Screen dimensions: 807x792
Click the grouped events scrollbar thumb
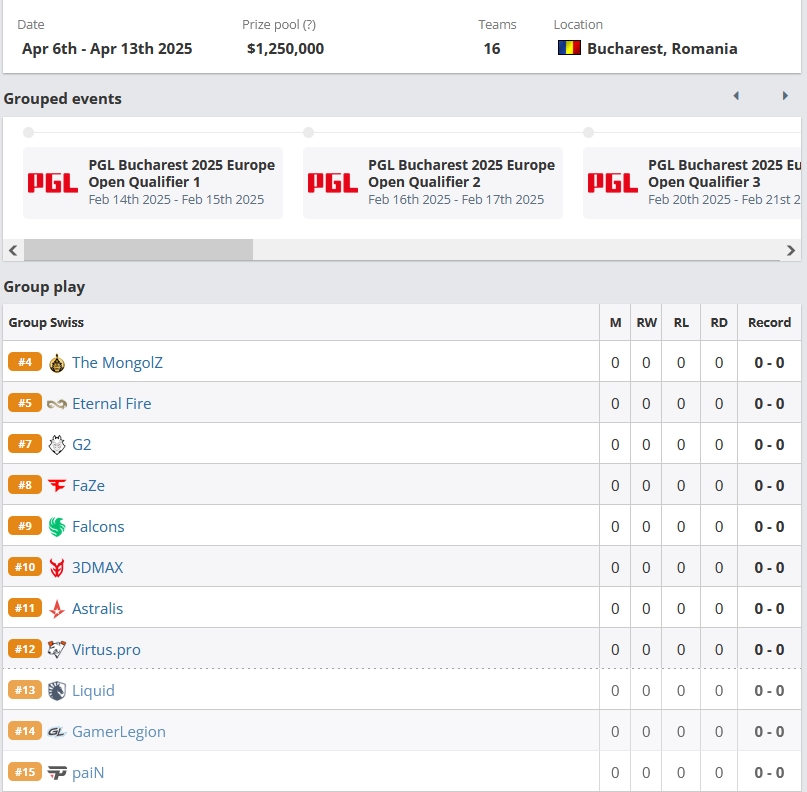(x=138, y=250)
